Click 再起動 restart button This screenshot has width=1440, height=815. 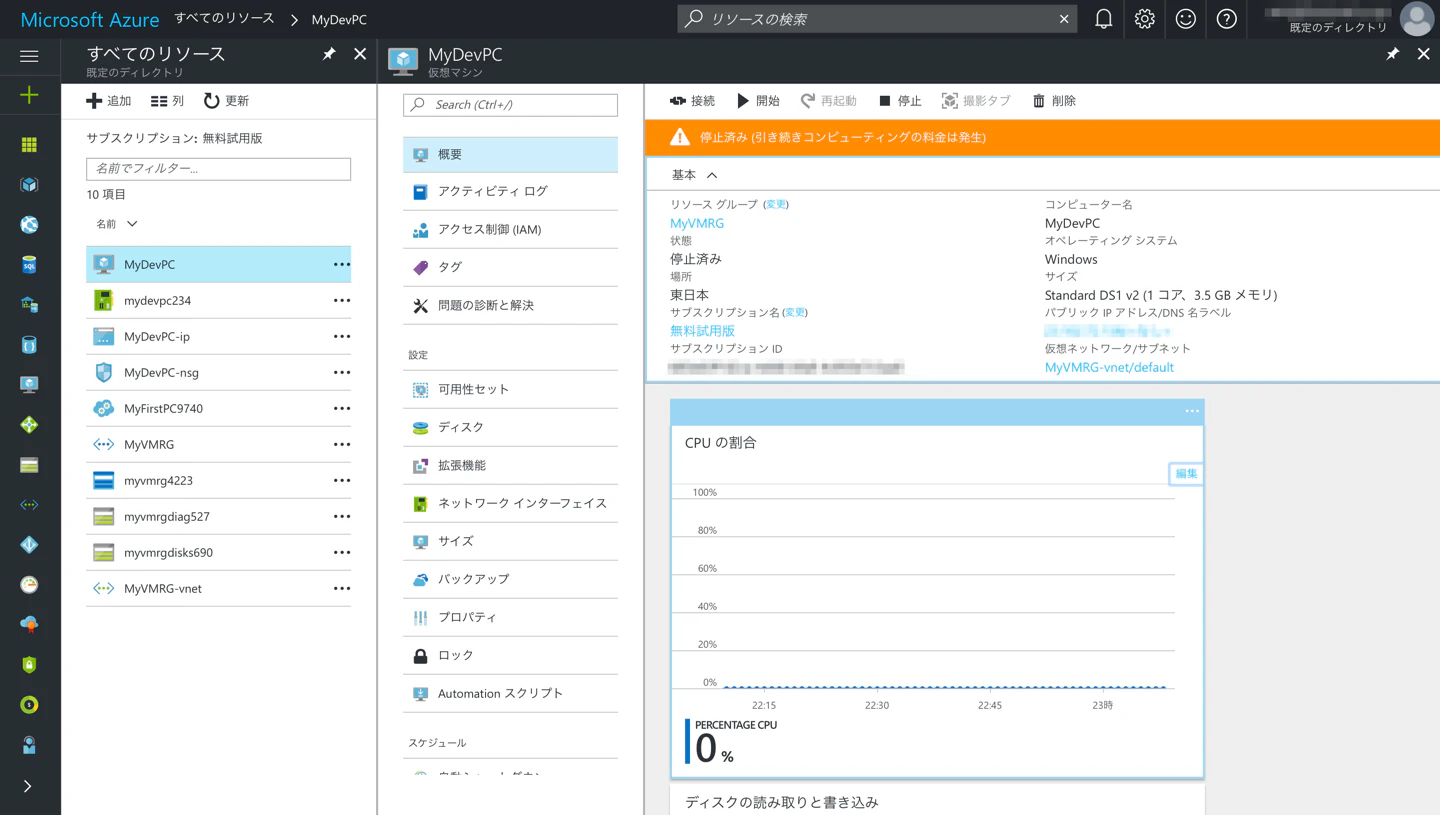pyautogui.click(x=829, y=101)
